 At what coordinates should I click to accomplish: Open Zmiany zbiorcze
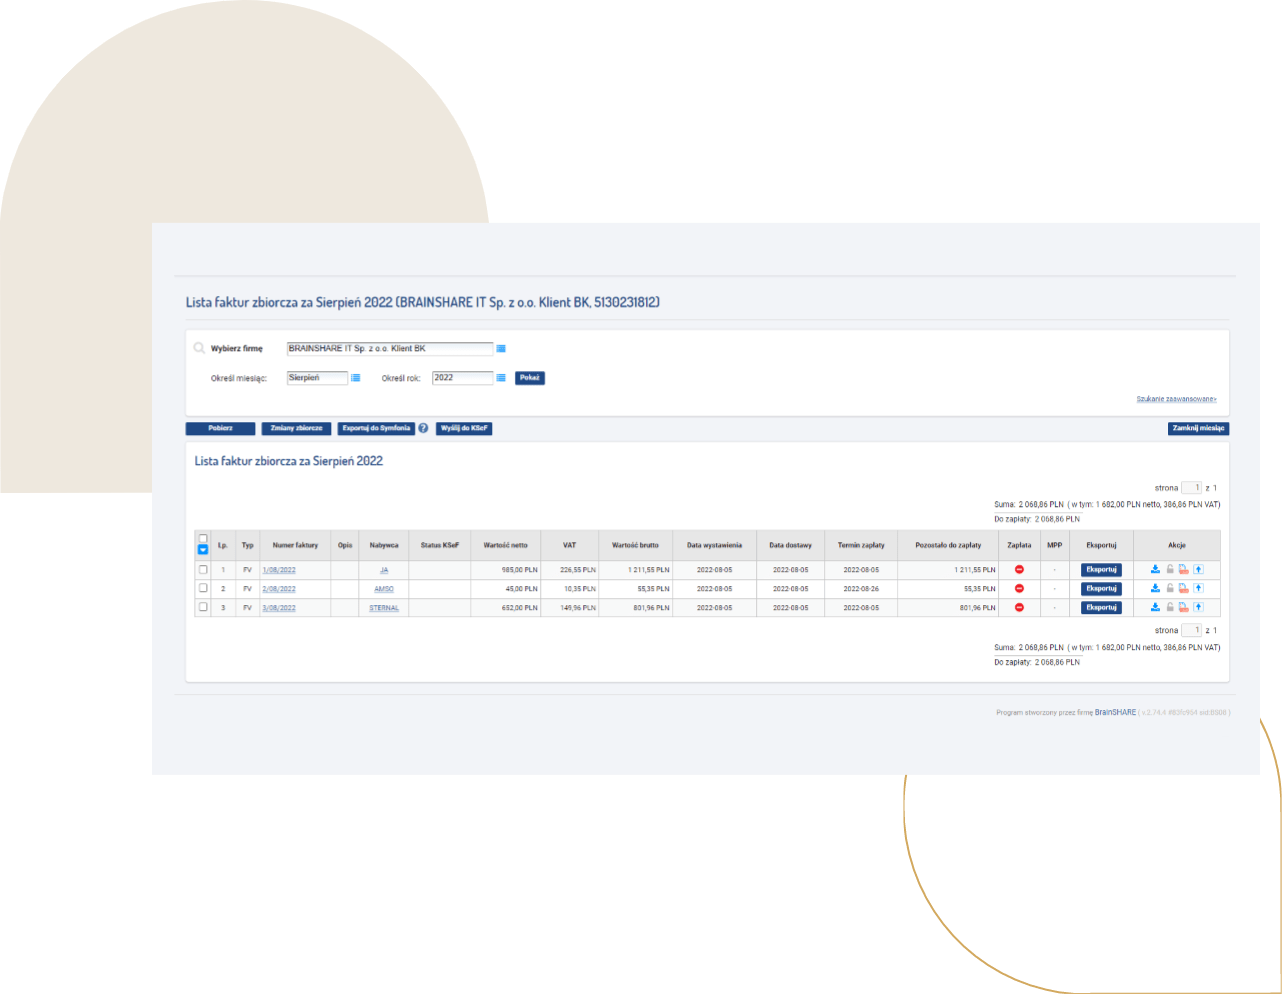pyautogui.click(x=296, y=428)
